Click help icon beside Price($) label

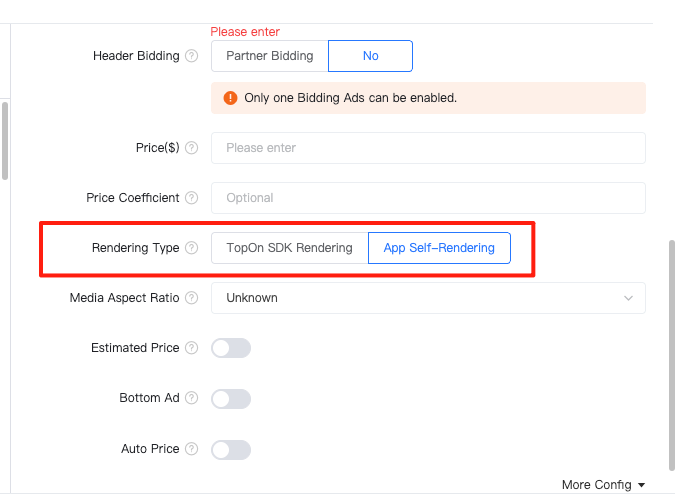tap(192, 148)
